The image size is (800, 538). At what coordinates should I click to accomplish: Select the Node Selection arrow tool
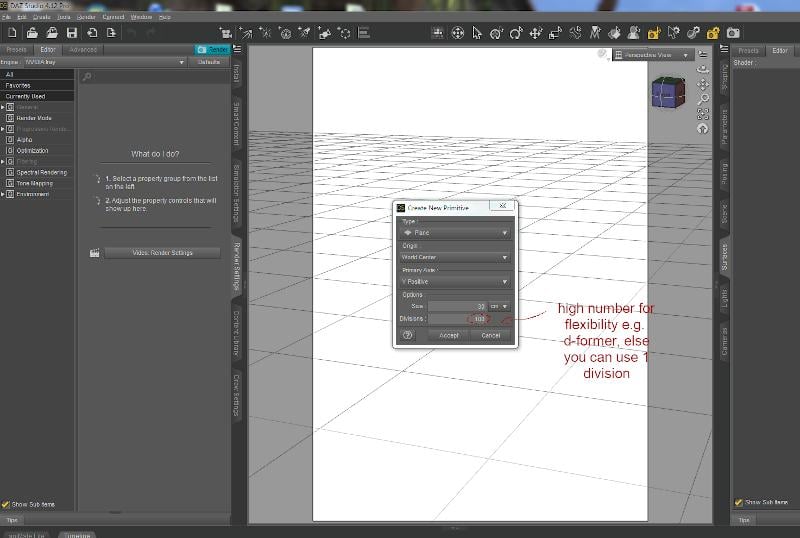pyautogui.click(x=477, y=33)
